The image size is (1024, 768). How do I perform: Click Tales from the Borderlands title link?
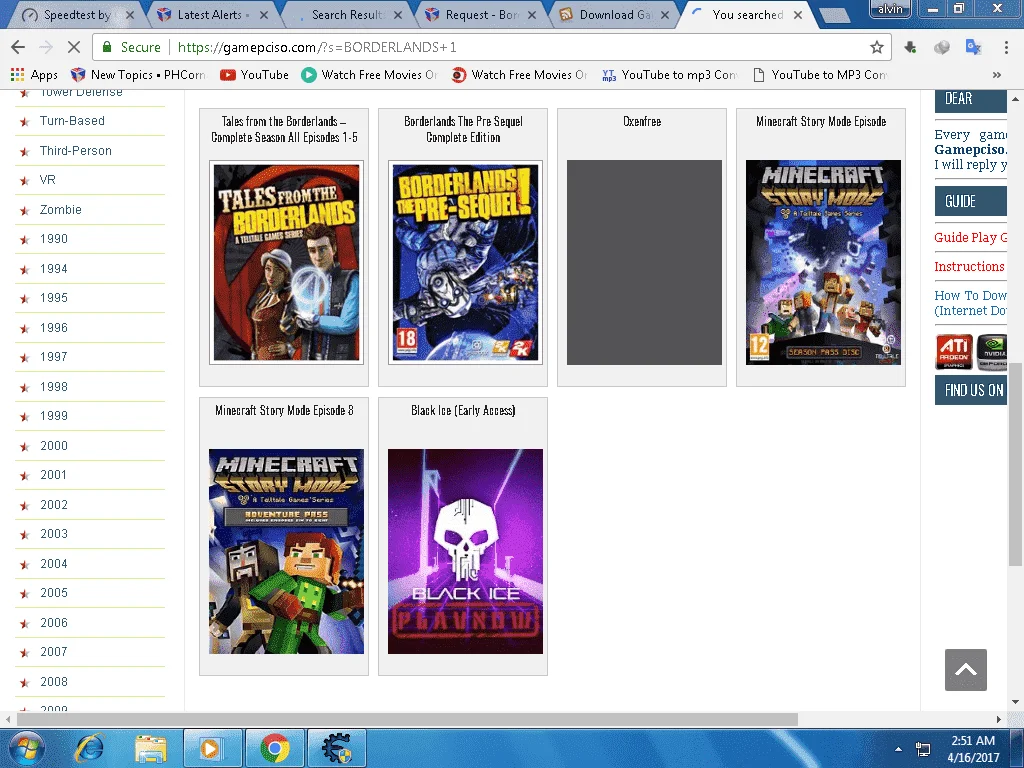284,129
